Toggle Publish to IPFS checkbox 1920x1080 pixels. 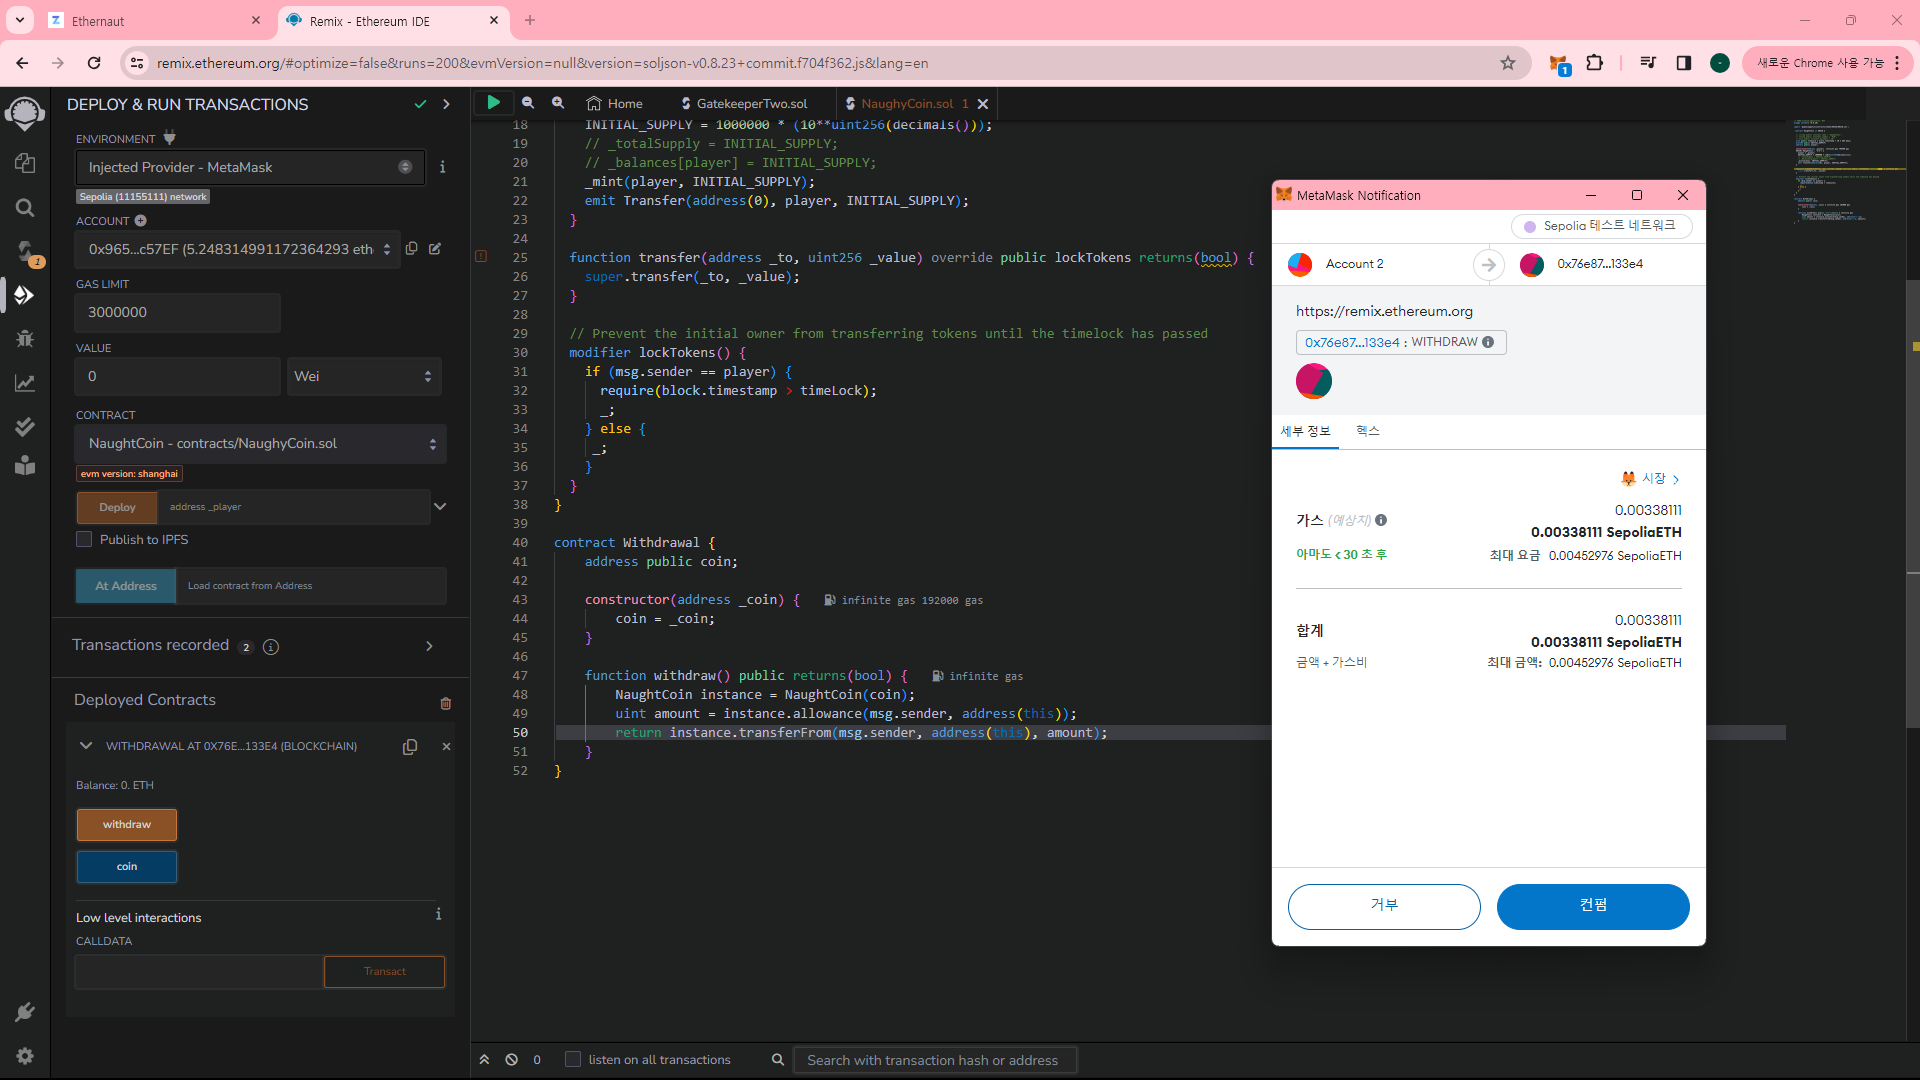(x=84, y=539)
